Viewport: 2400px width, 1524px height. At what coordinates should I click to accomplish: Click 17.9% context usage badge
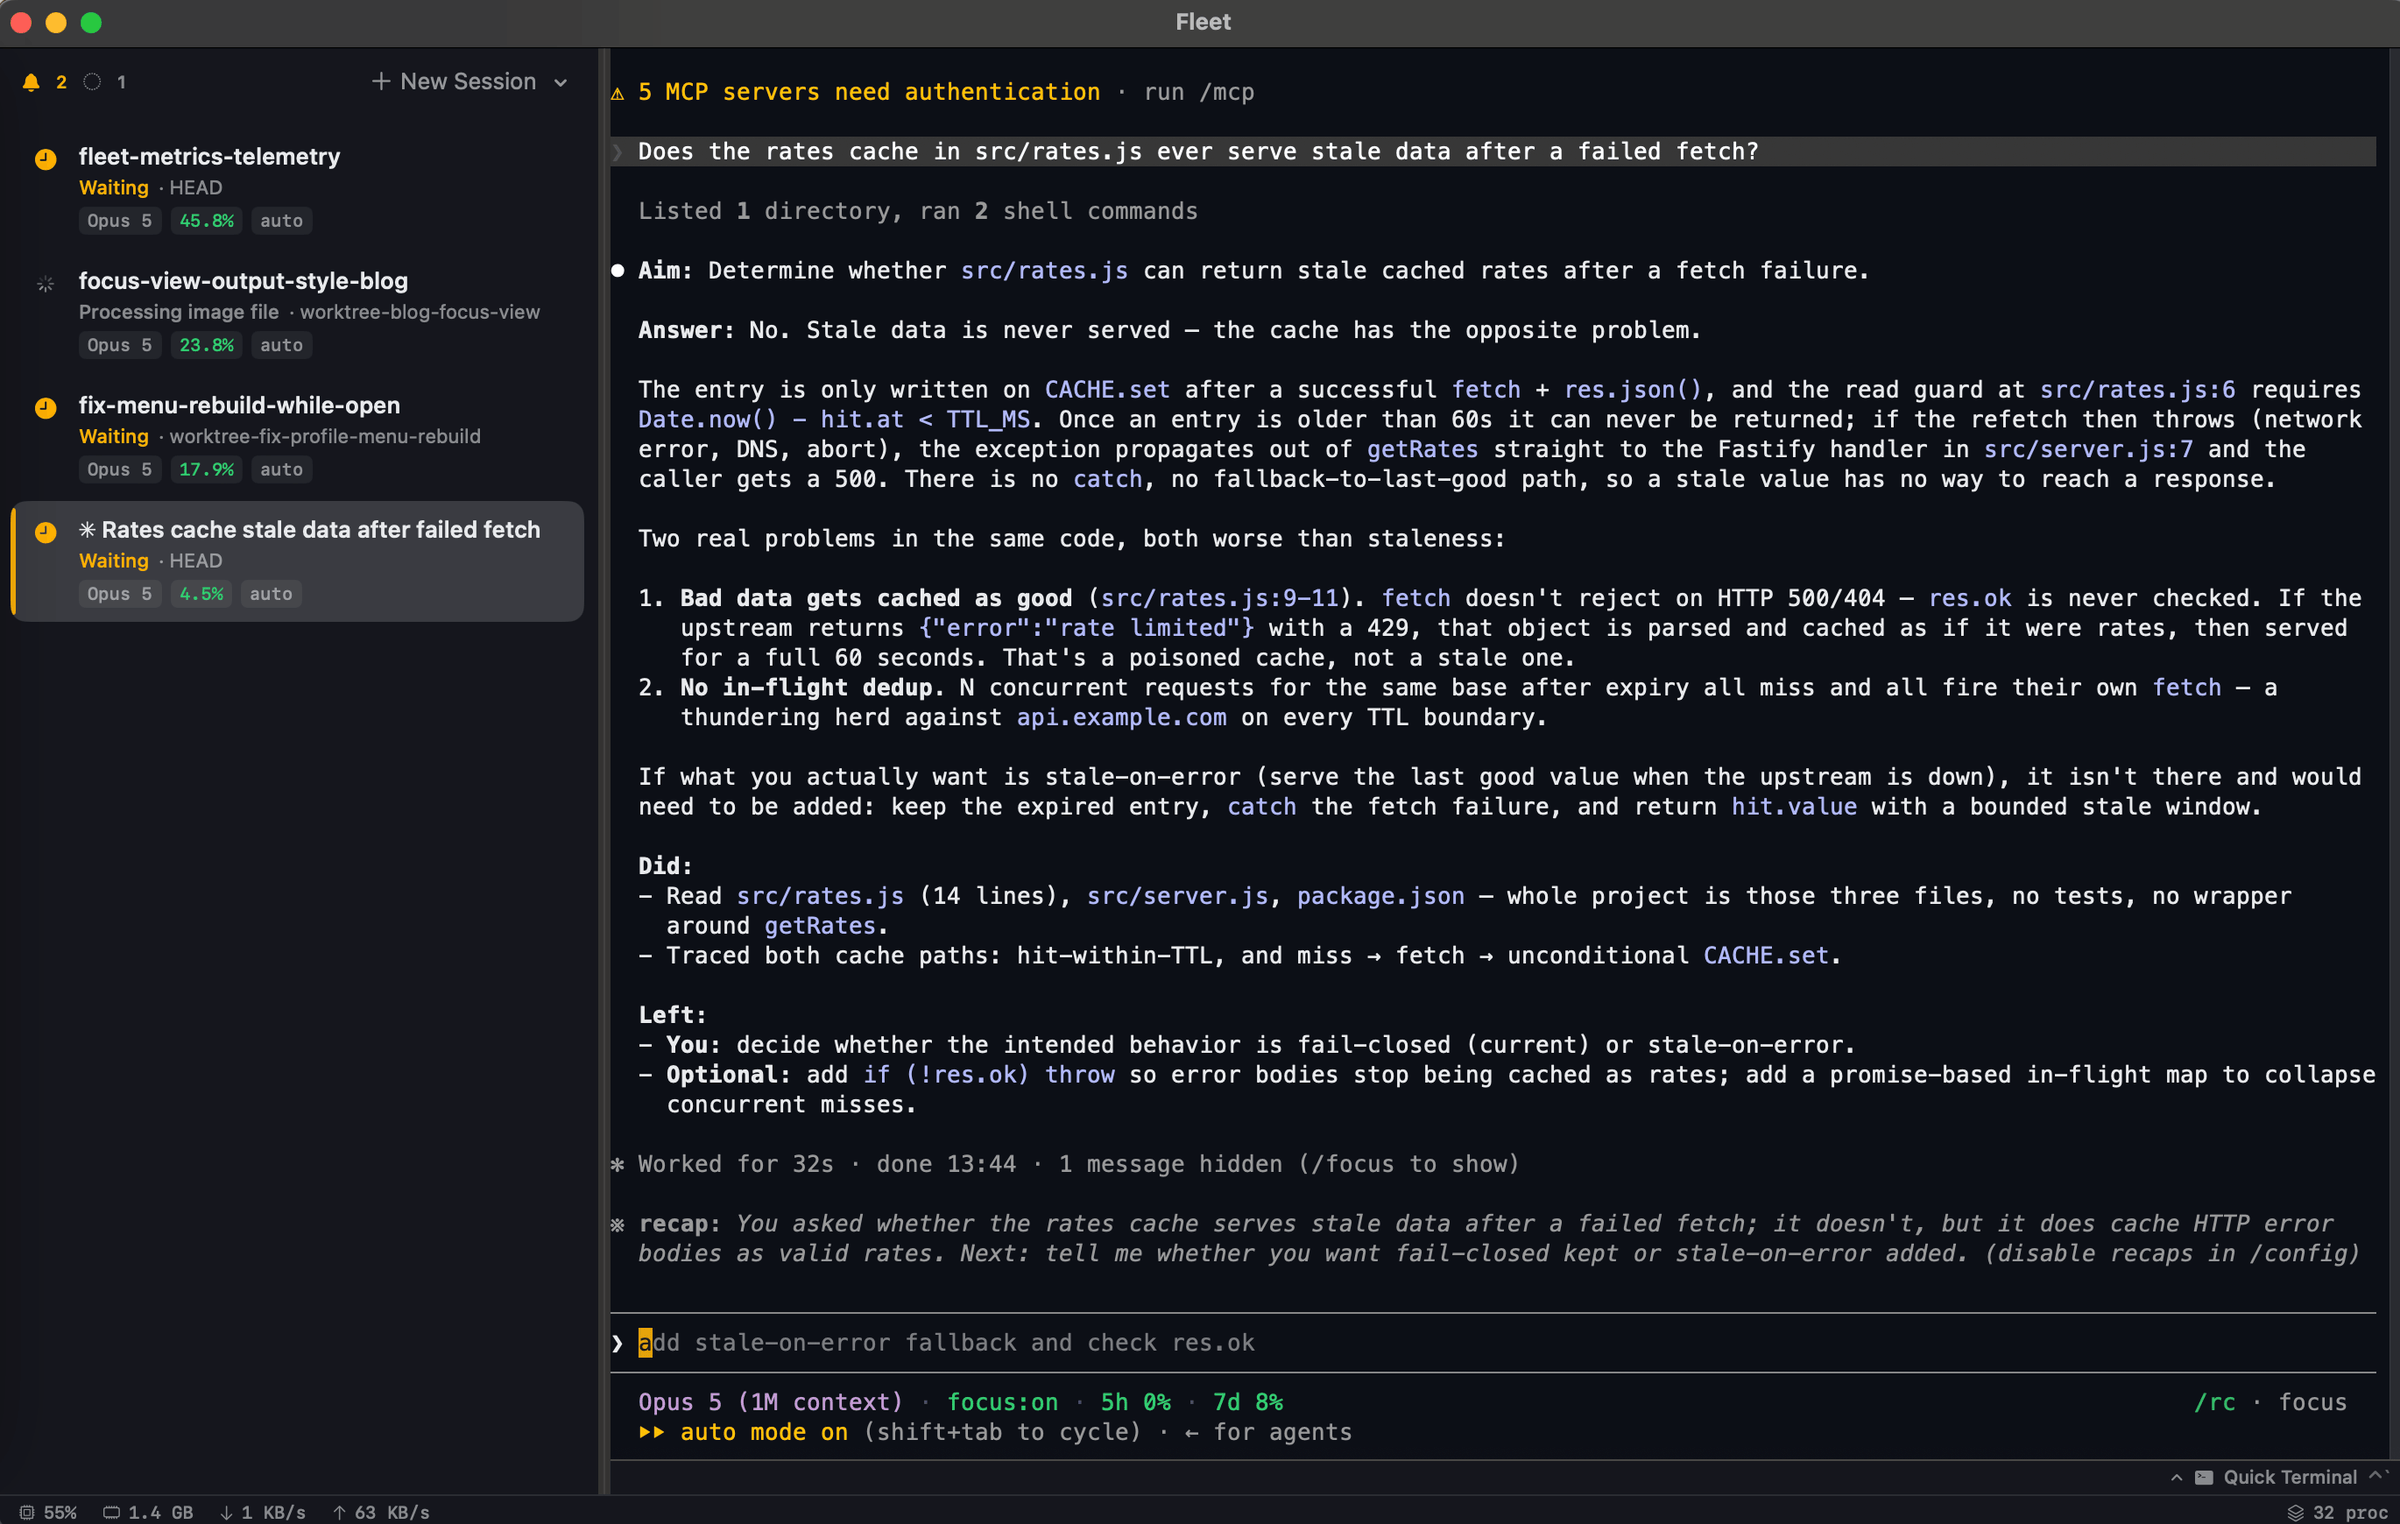(x=206, y=470)
